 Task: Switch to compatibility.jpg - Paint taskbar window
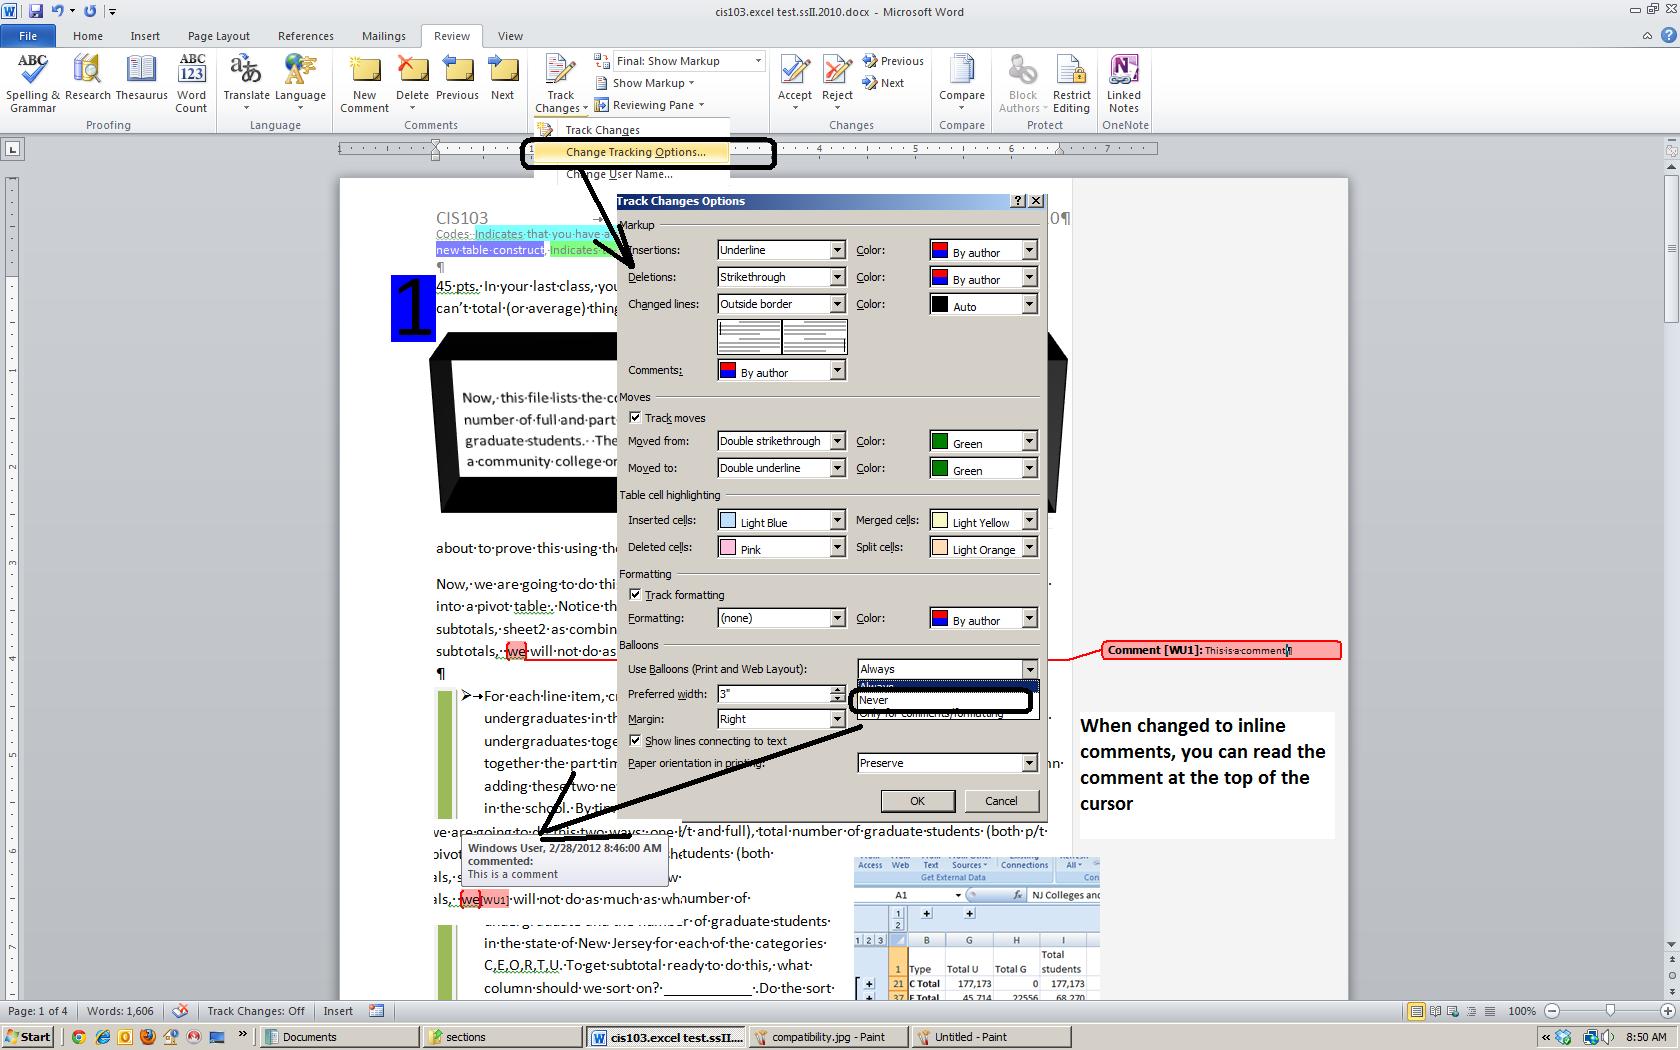828,1037
